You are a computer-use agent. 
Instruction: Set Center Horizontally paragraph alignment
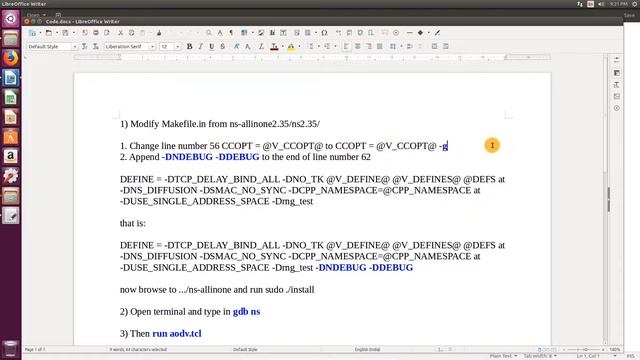[357, 47]
